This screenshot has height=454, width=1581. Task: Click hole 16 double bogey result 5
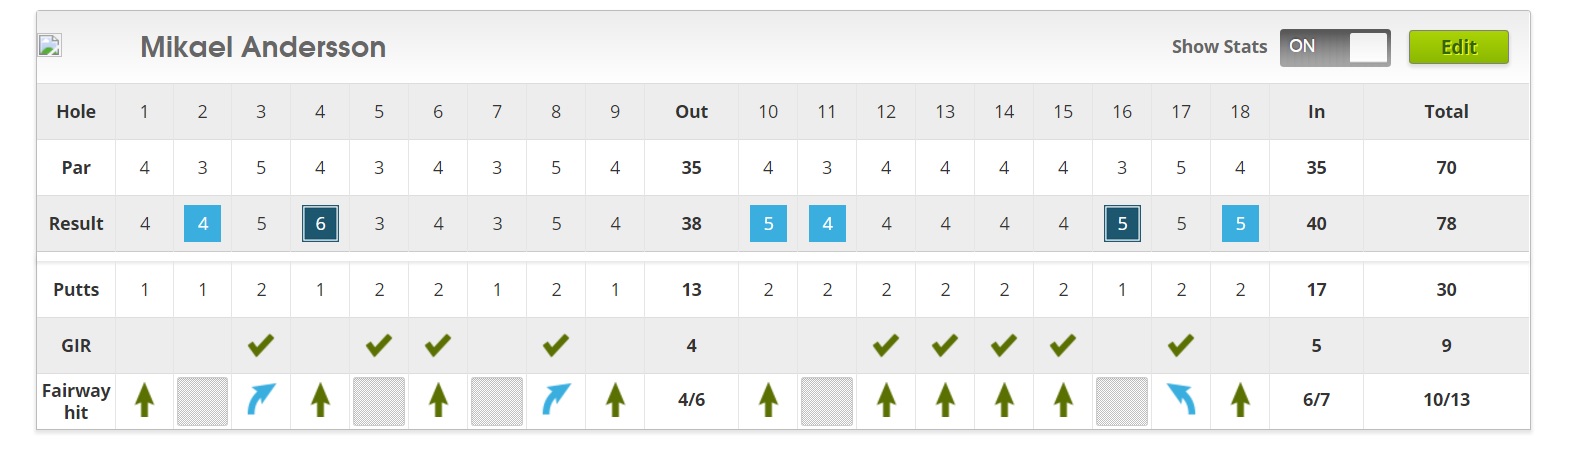coord(1122,223)
